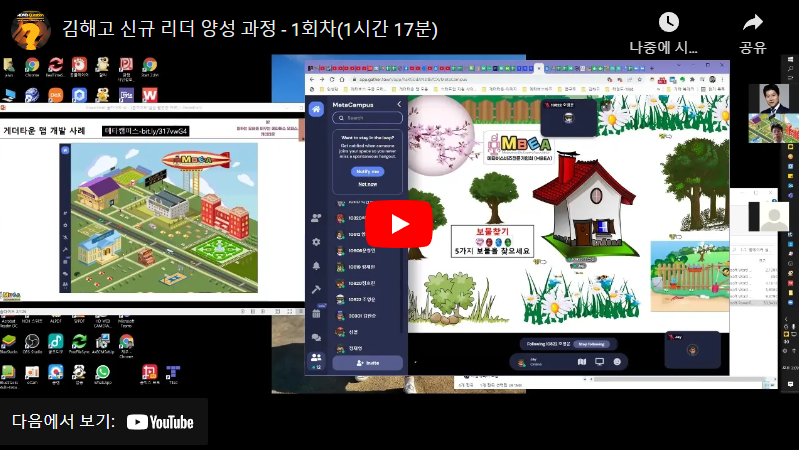Viewport: 800px width, 451px height.
Task: Open the video title link 김해고 신규 리더 양성 과정
Action: point(250,29)
